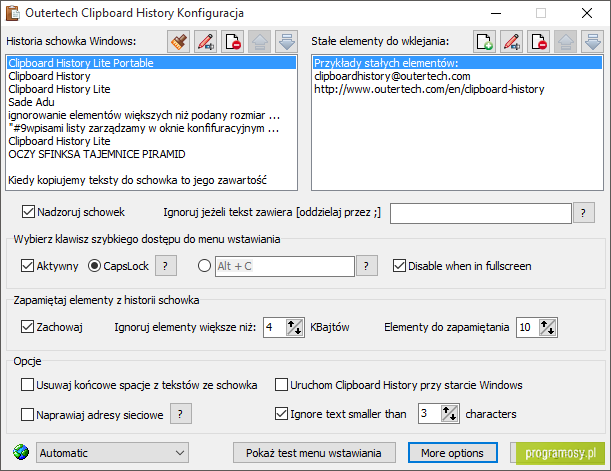
Task: Delete the selected clipboard history item
Action: 233,41
